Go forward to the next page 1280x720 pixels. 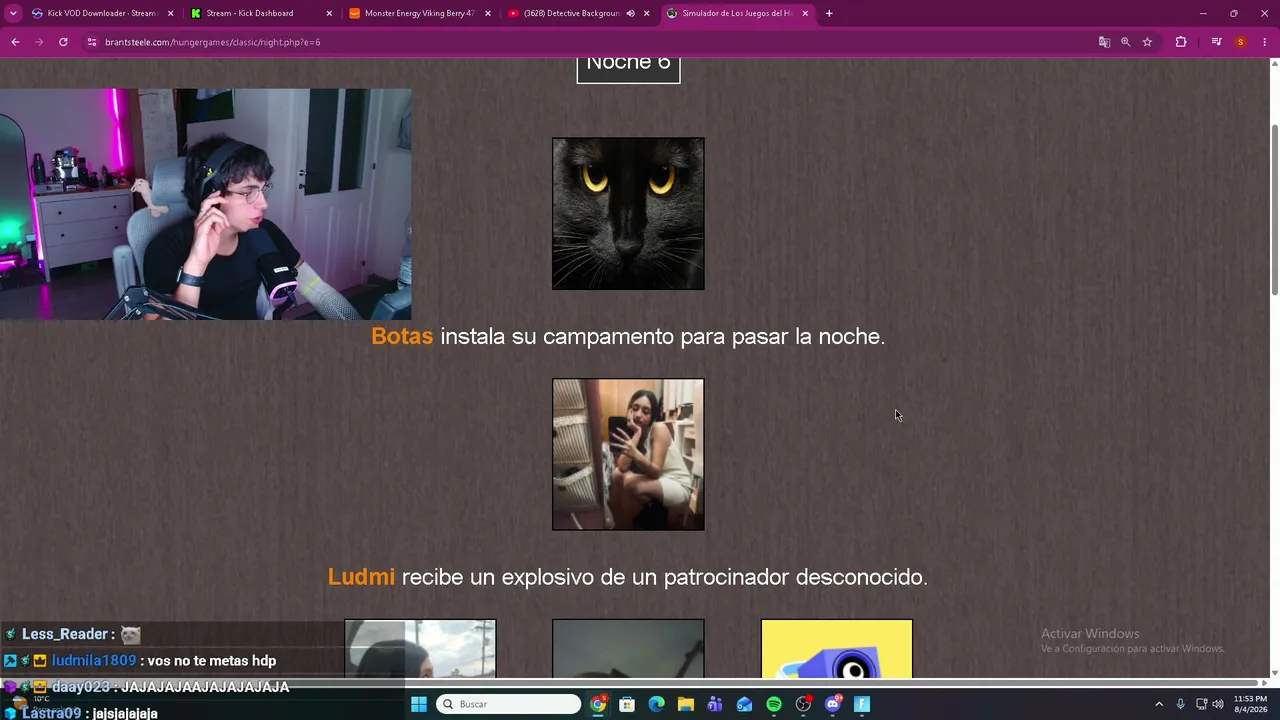pos(39,42)
